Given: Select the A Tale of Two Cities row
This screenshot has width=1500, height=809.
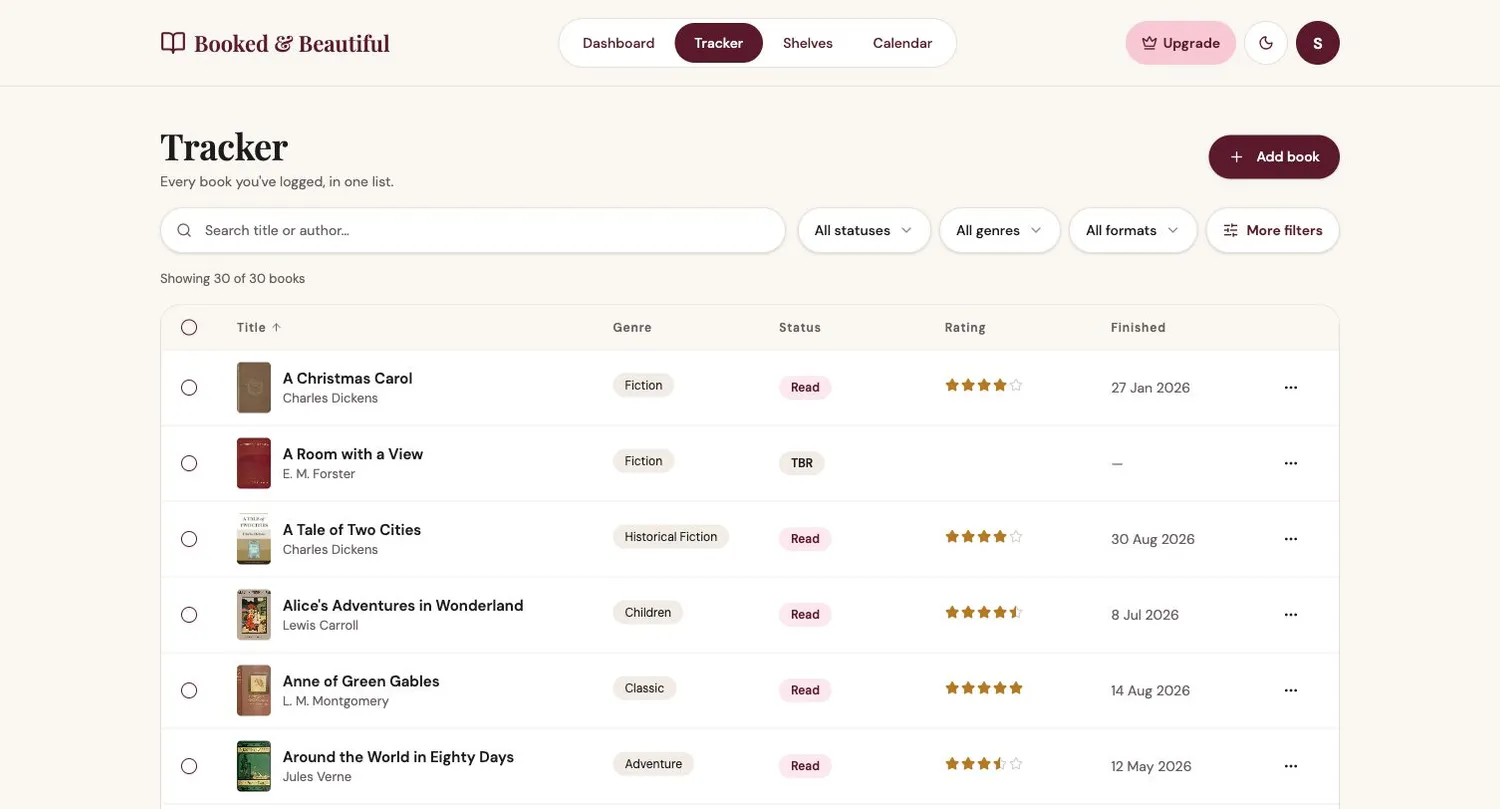Looking at the screenshot, I should [189, 539].
